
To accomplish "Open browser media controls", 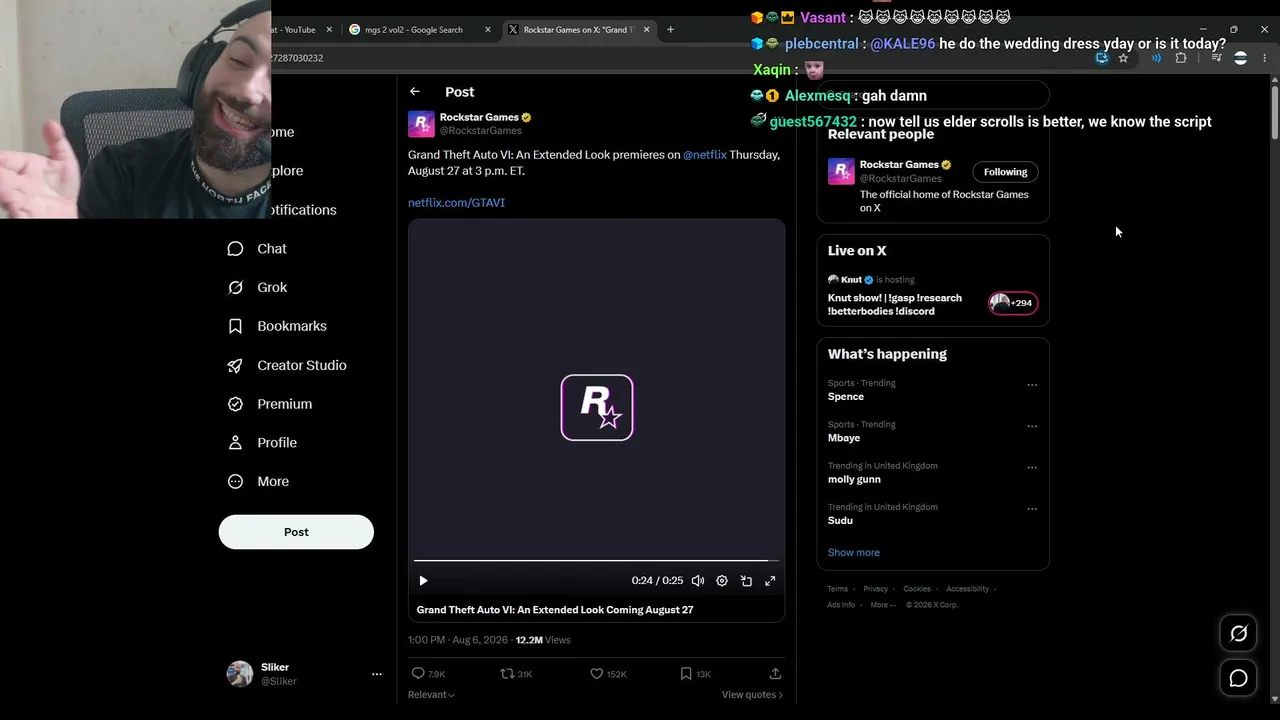I will [x=1216, y=58].
